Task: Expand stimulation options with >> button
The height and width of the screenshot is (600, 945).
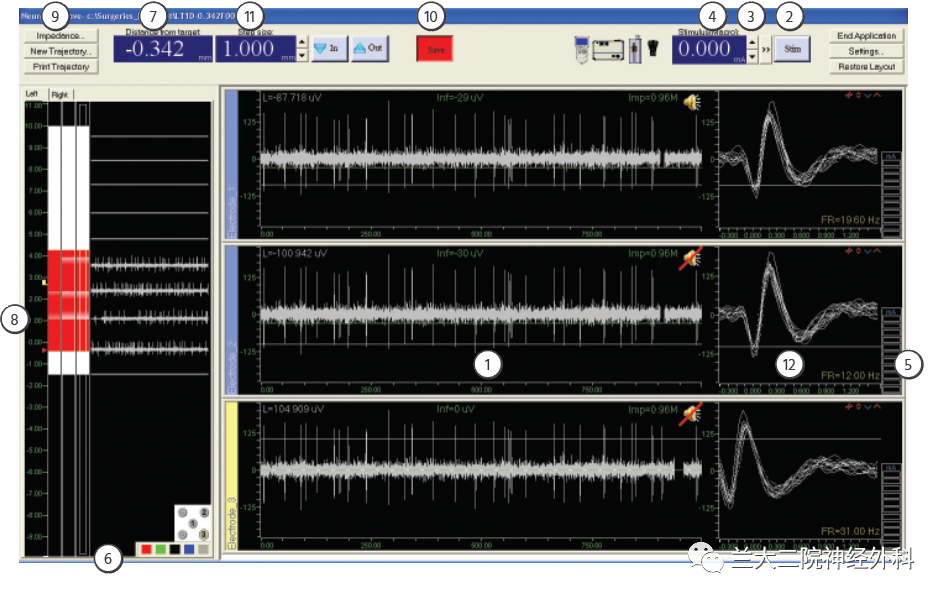Action: tap(765, 49)
